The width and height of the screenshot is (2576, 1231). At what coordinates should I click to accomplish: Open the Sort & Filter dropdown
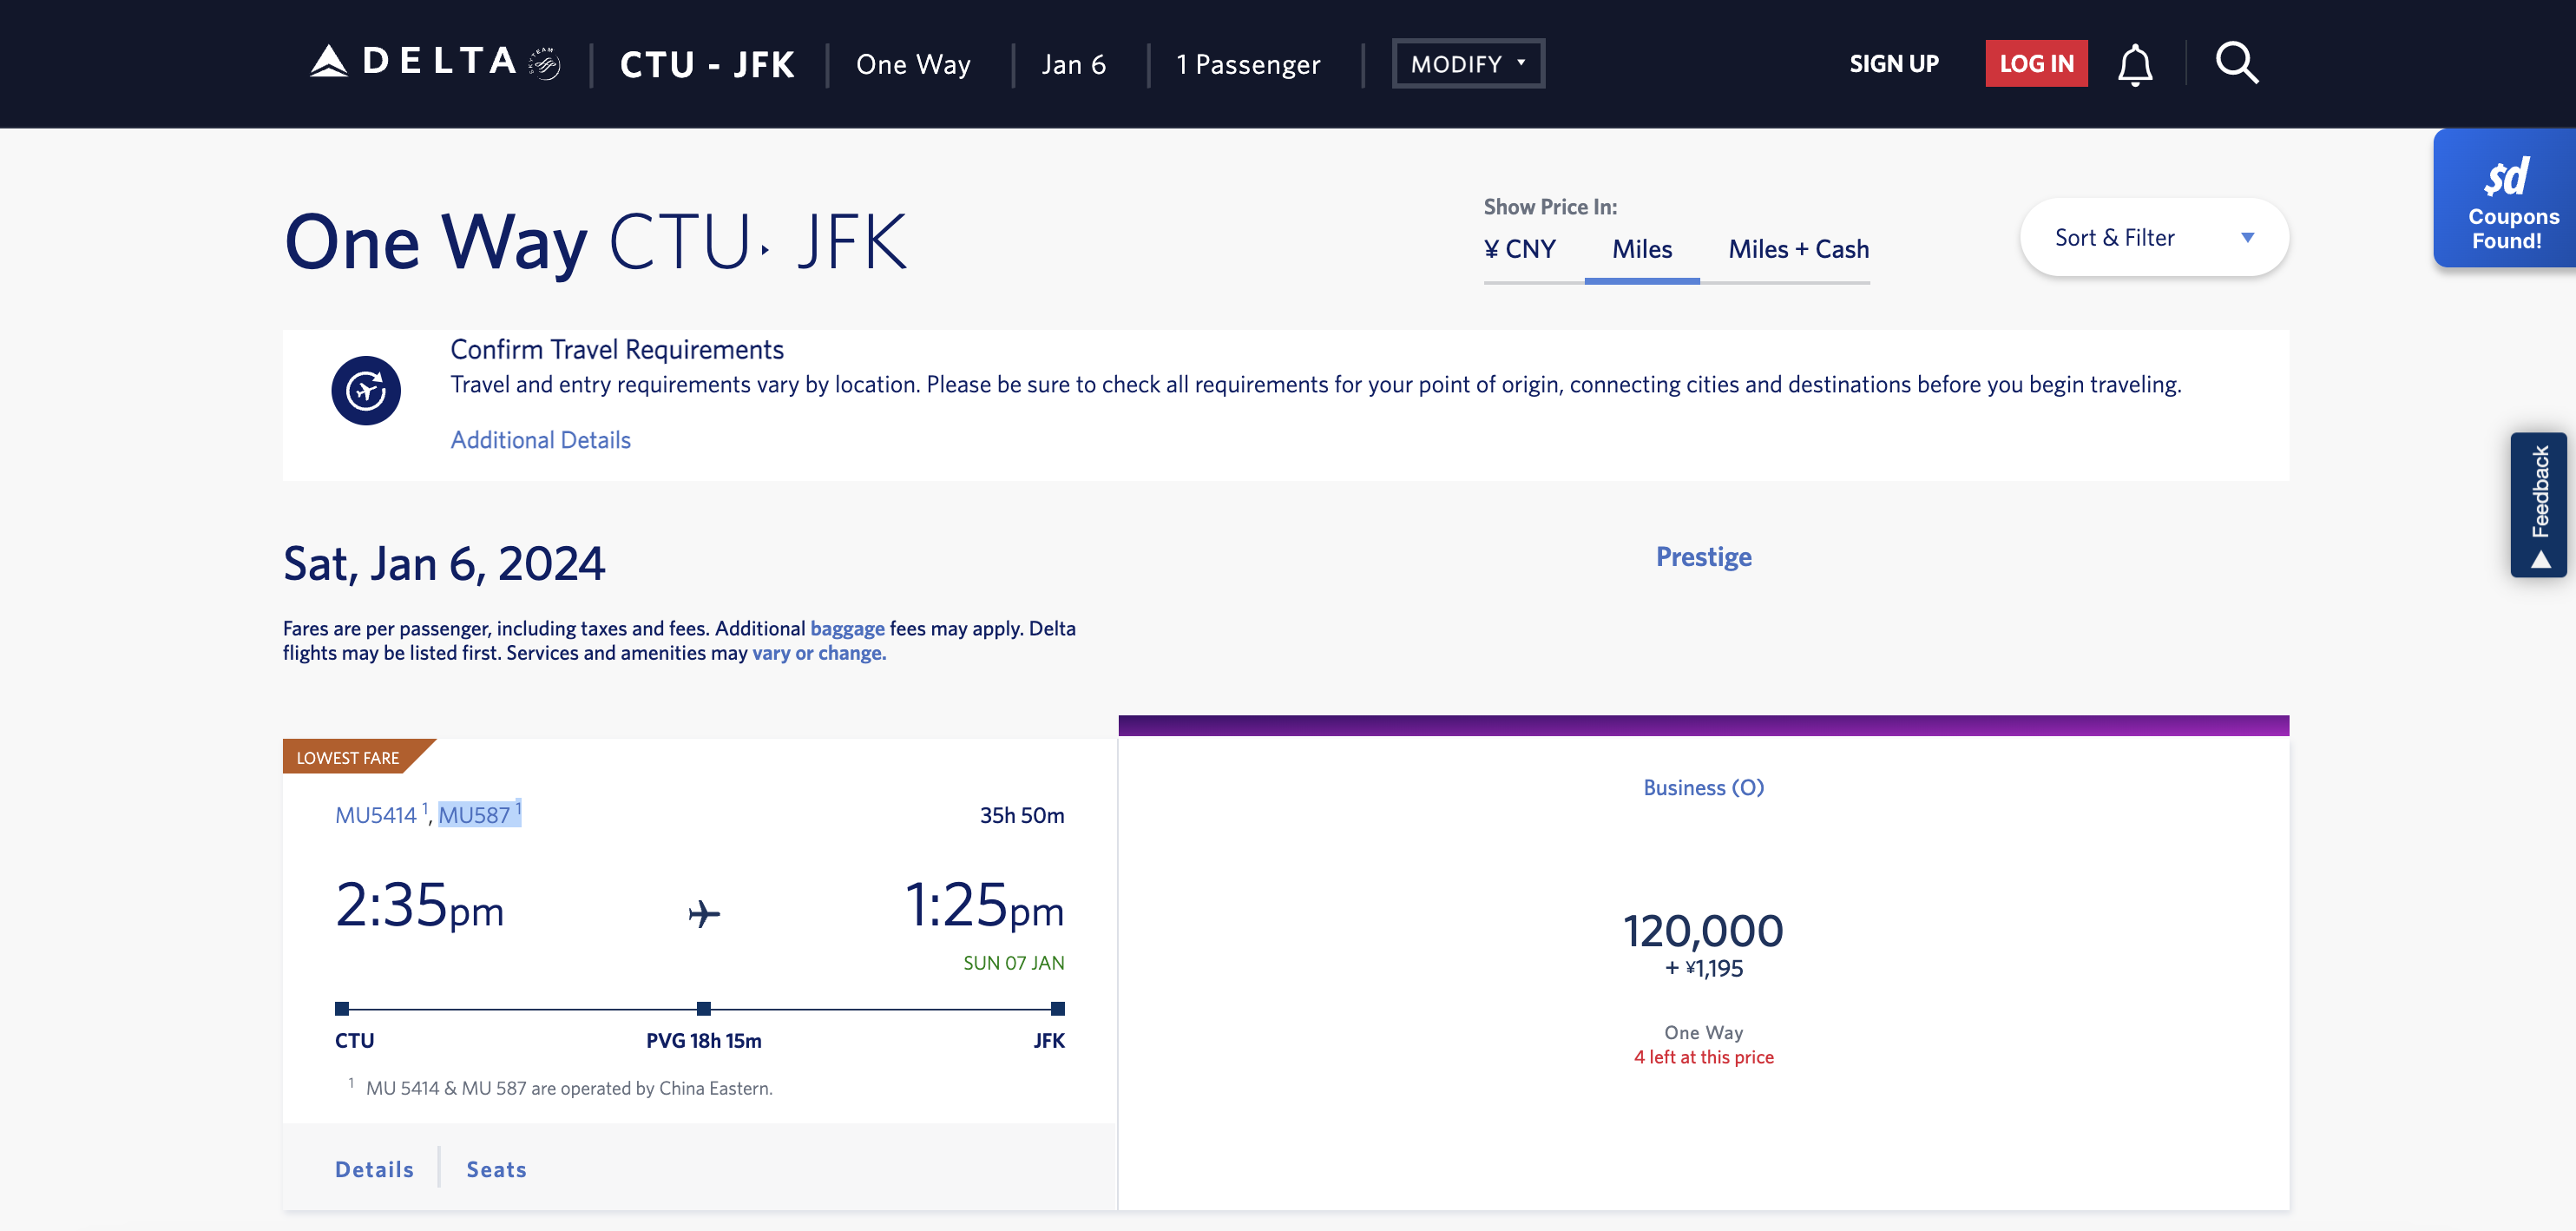click(x=2154, y=237)
